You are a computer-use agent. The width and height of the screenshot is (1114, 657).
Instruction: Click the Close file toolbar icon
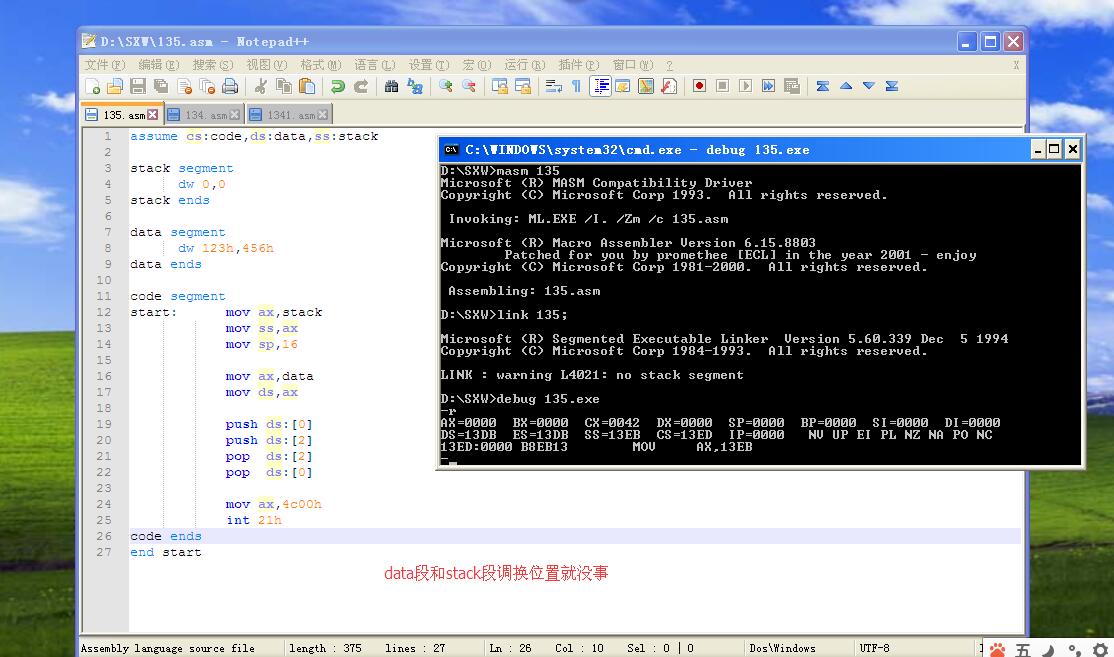[185, 87]
